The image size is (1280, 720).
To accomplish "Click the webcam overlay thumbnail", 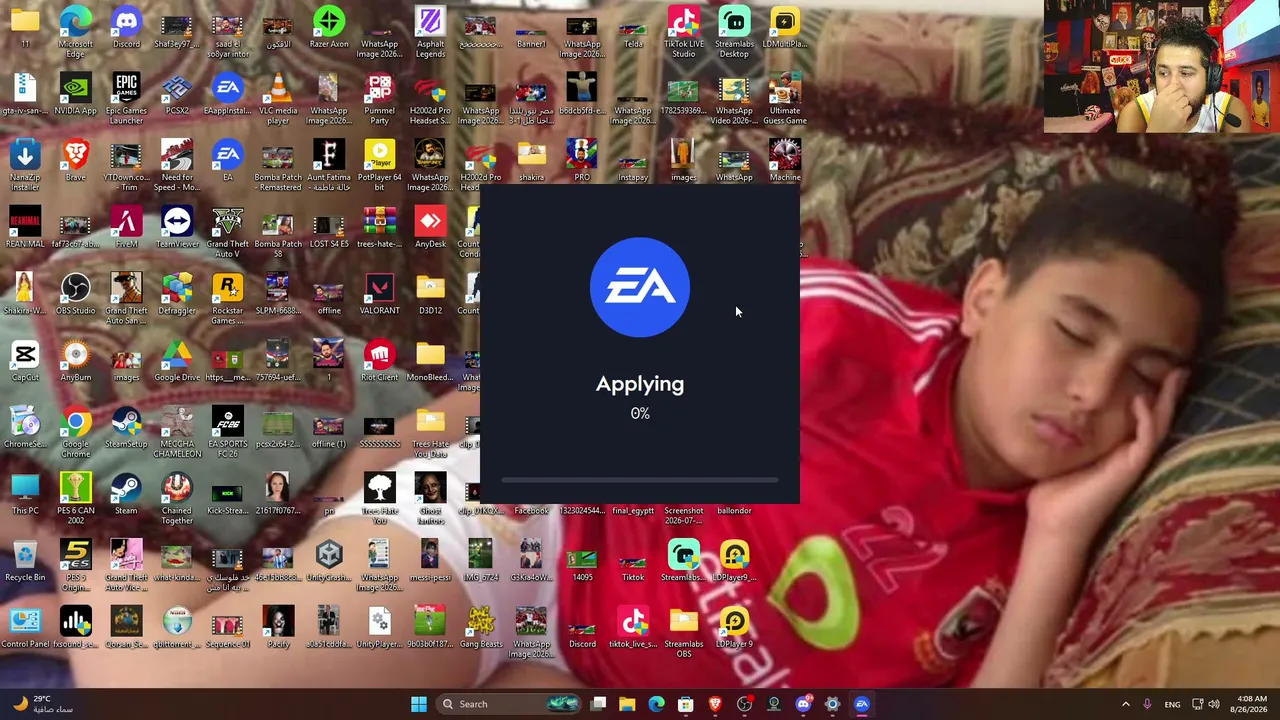I will 1161,66.
